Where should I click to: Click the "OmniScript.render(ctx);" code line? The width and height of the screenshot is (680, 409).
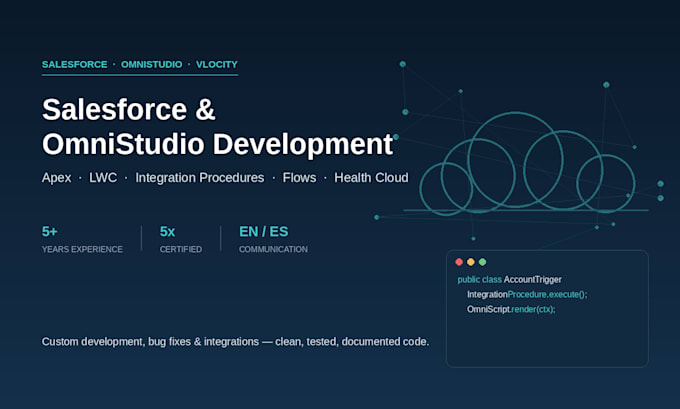[511, 309]
